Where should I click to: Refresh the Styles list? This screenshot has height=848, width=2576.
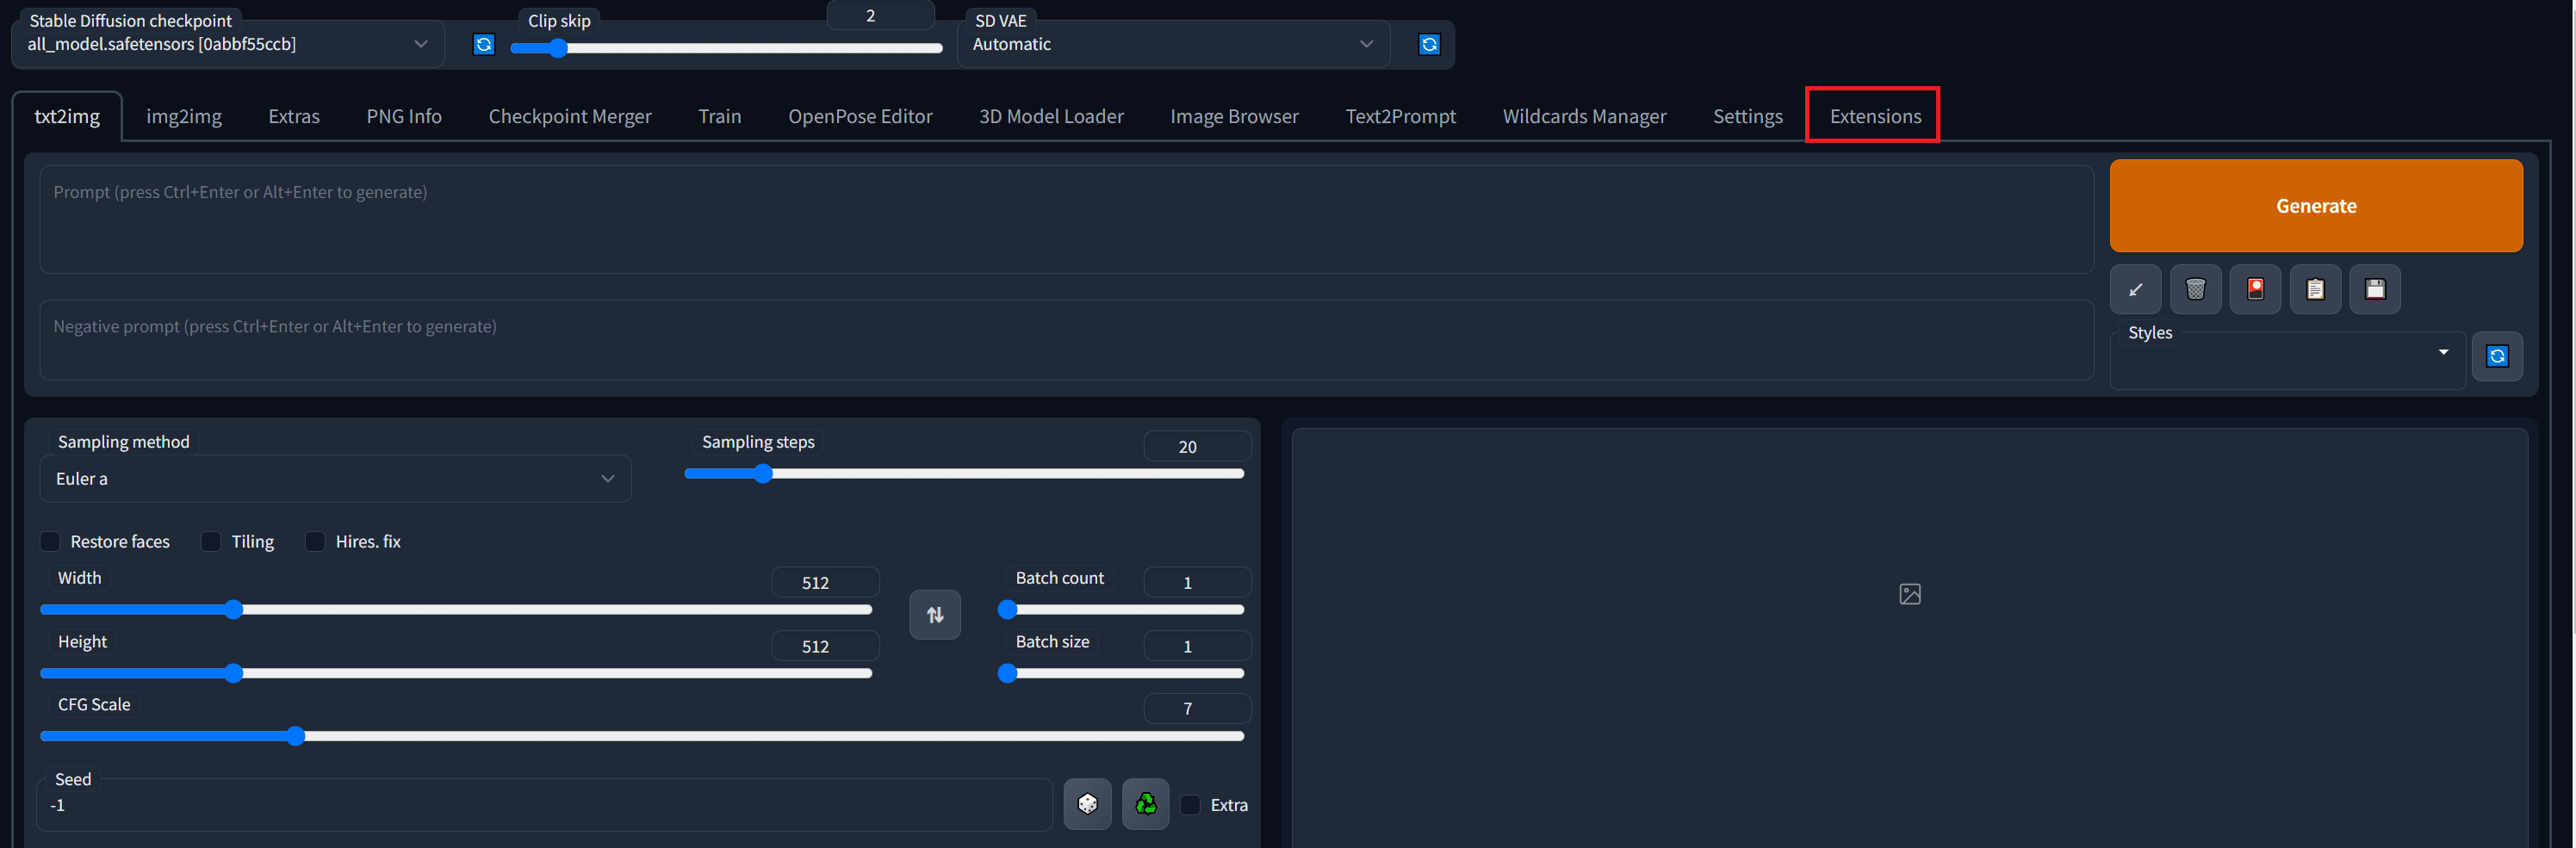(x=2497, y=356)
